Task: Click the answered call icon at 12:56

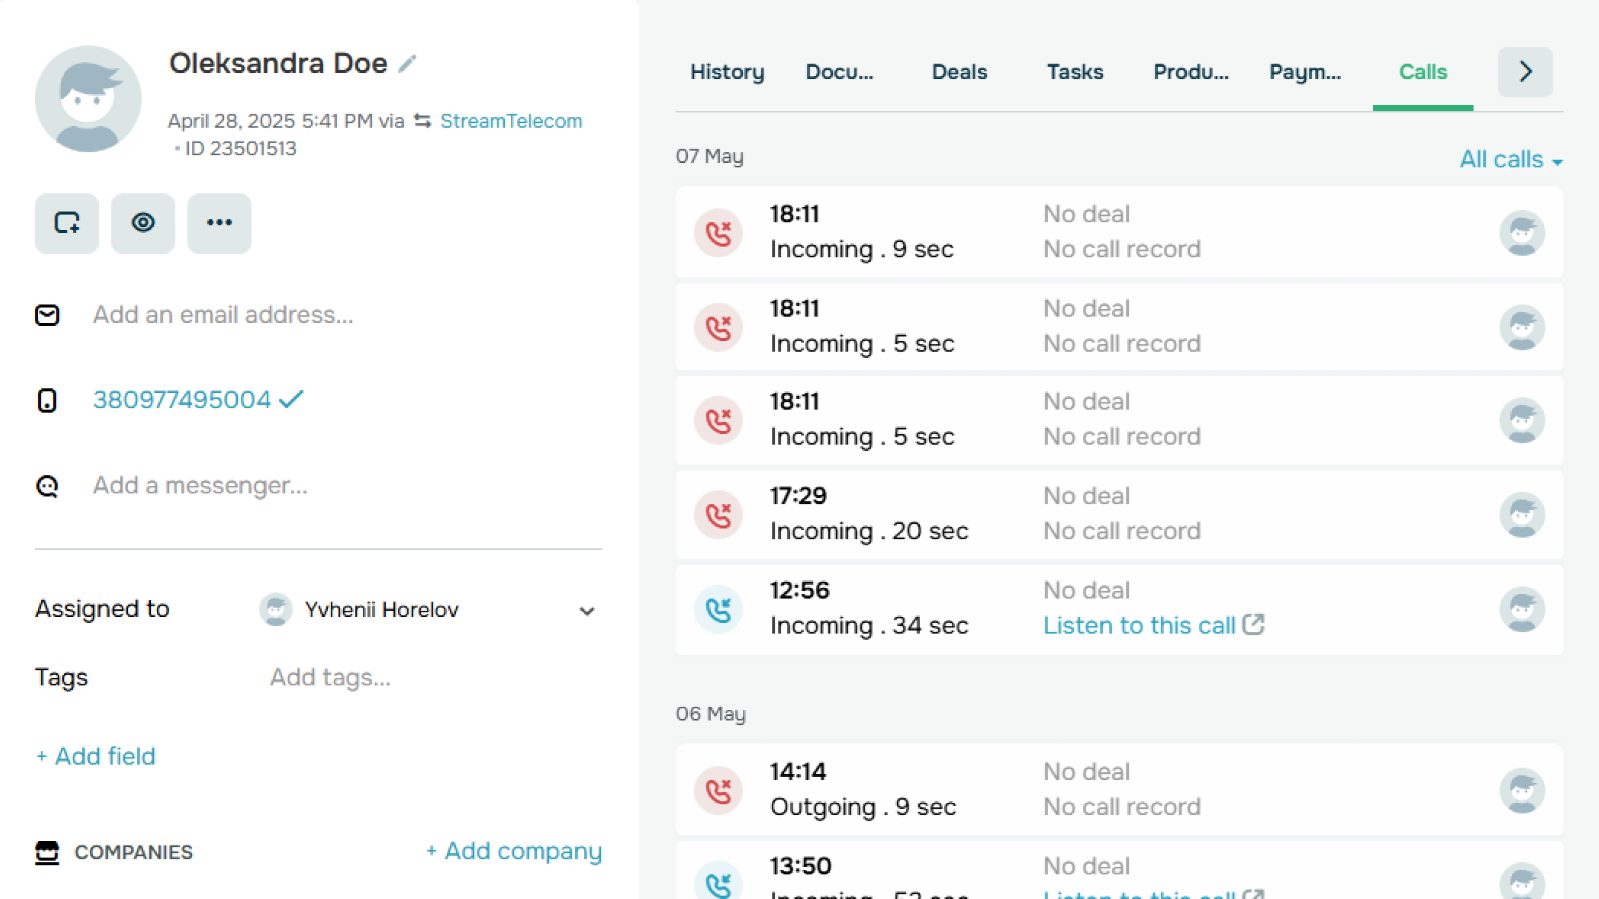Action: [x=718, y=609]
